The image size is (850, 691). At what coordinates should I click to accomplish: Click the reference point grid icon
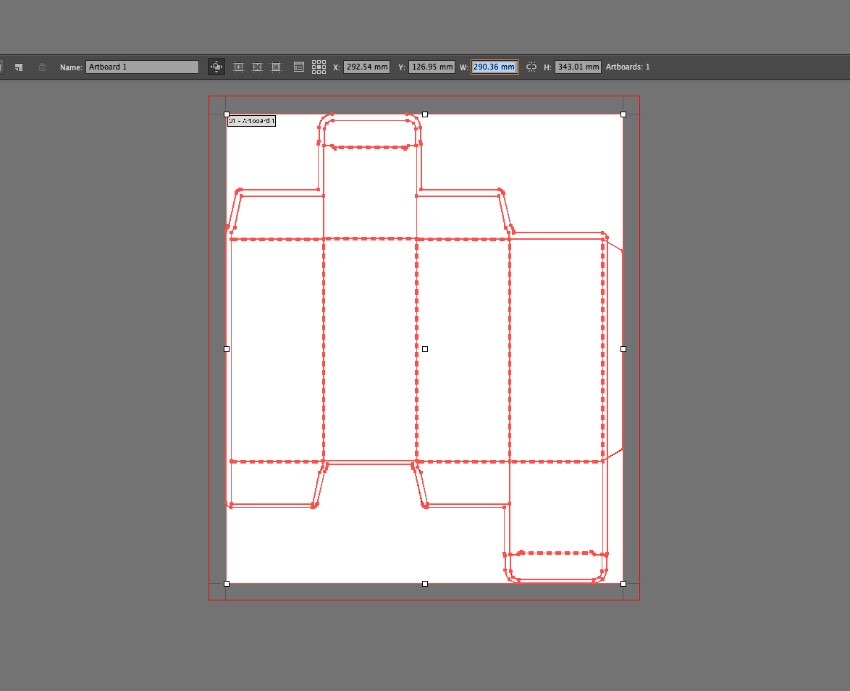pyautogui.click(x=319, y=67)
